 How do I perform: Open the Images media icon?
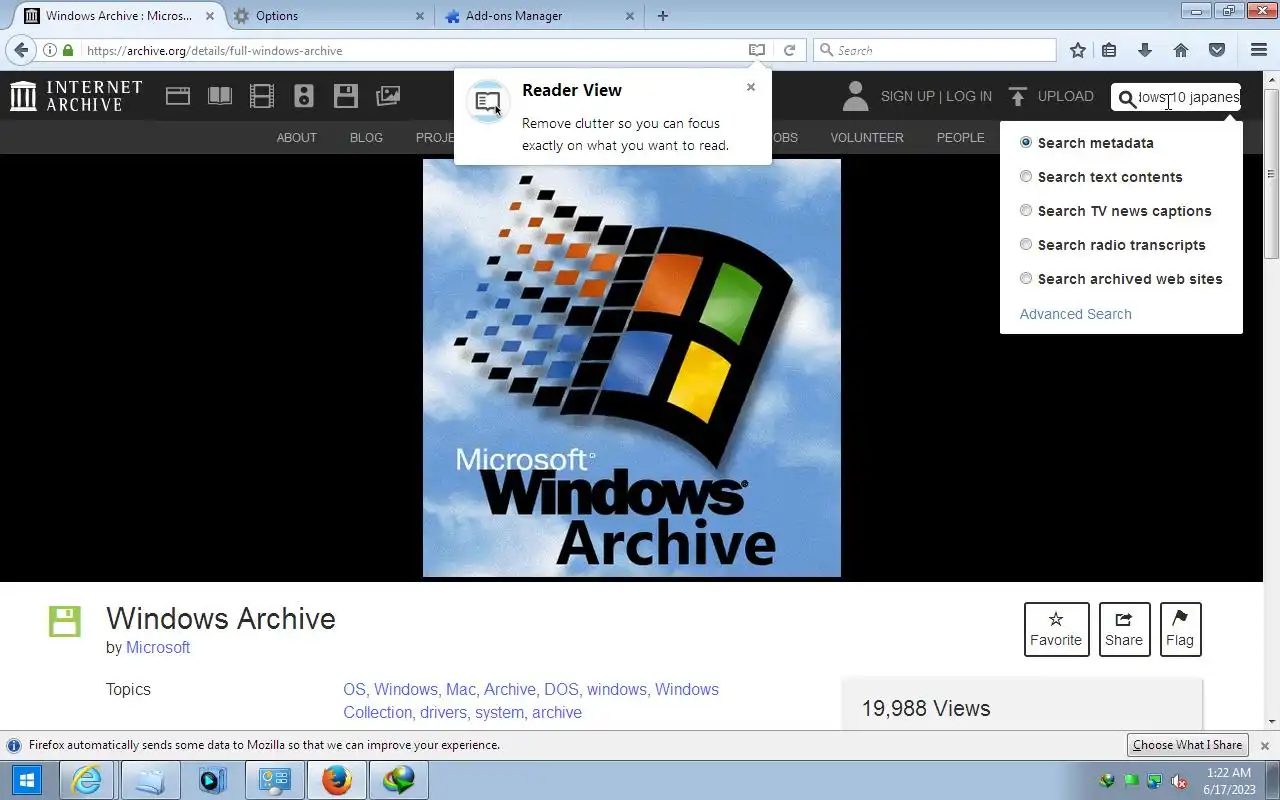388,97
